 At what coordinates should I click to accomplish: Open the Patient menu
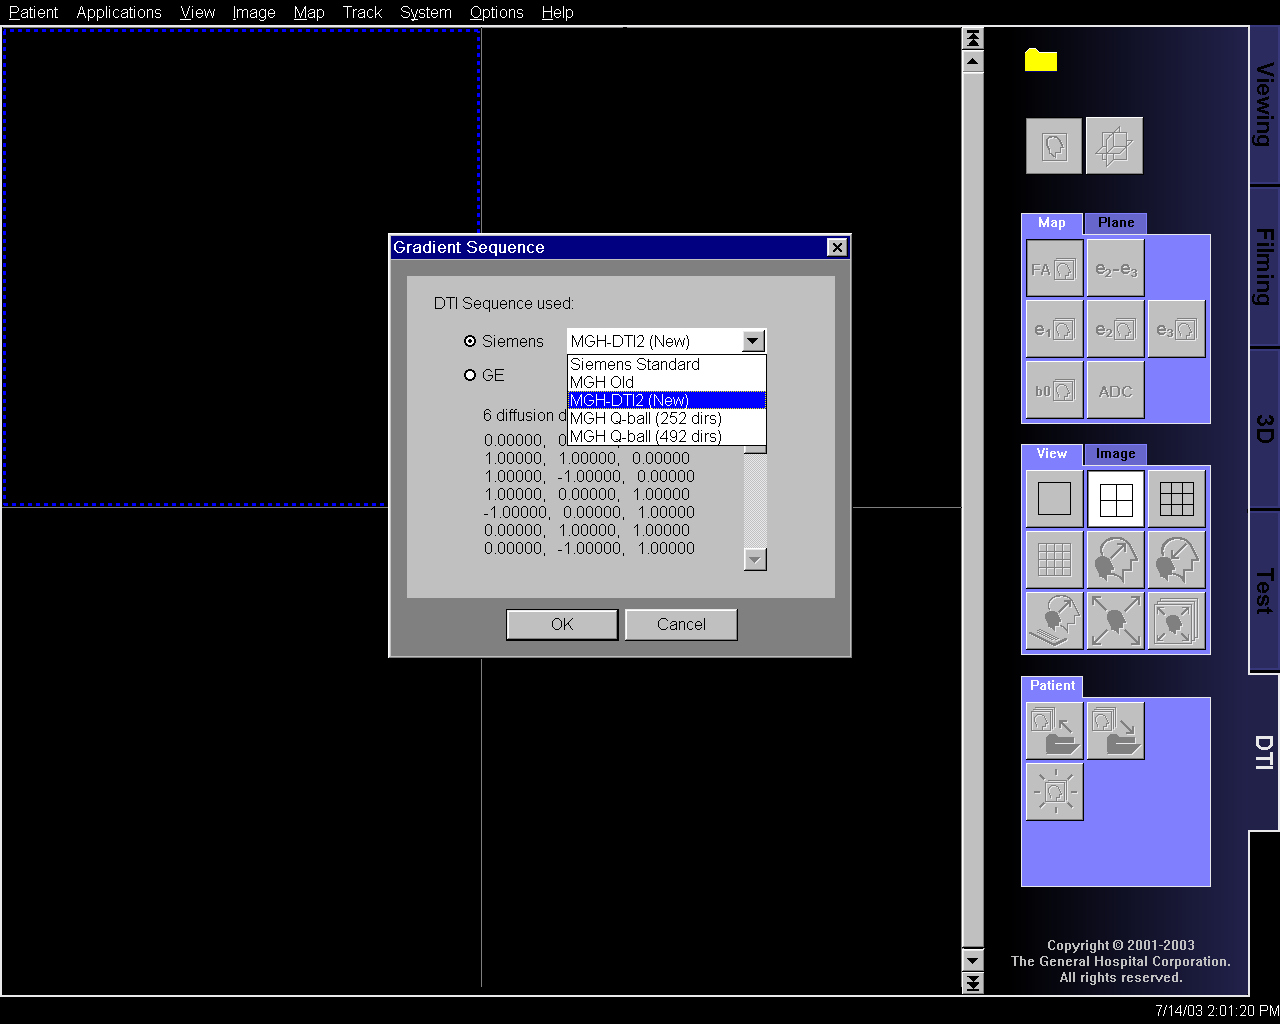click(x=33, y=12)
